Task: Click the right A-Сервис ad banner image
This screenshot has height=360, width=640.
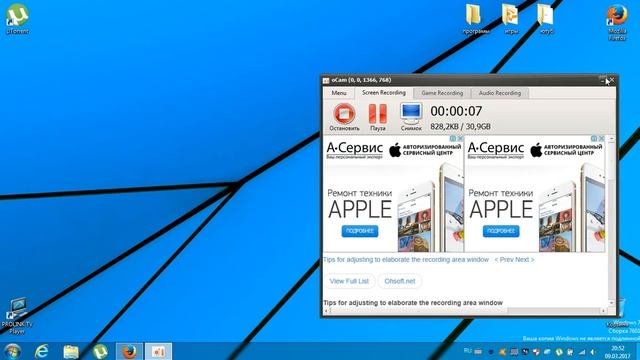Action: coord(535,193)
